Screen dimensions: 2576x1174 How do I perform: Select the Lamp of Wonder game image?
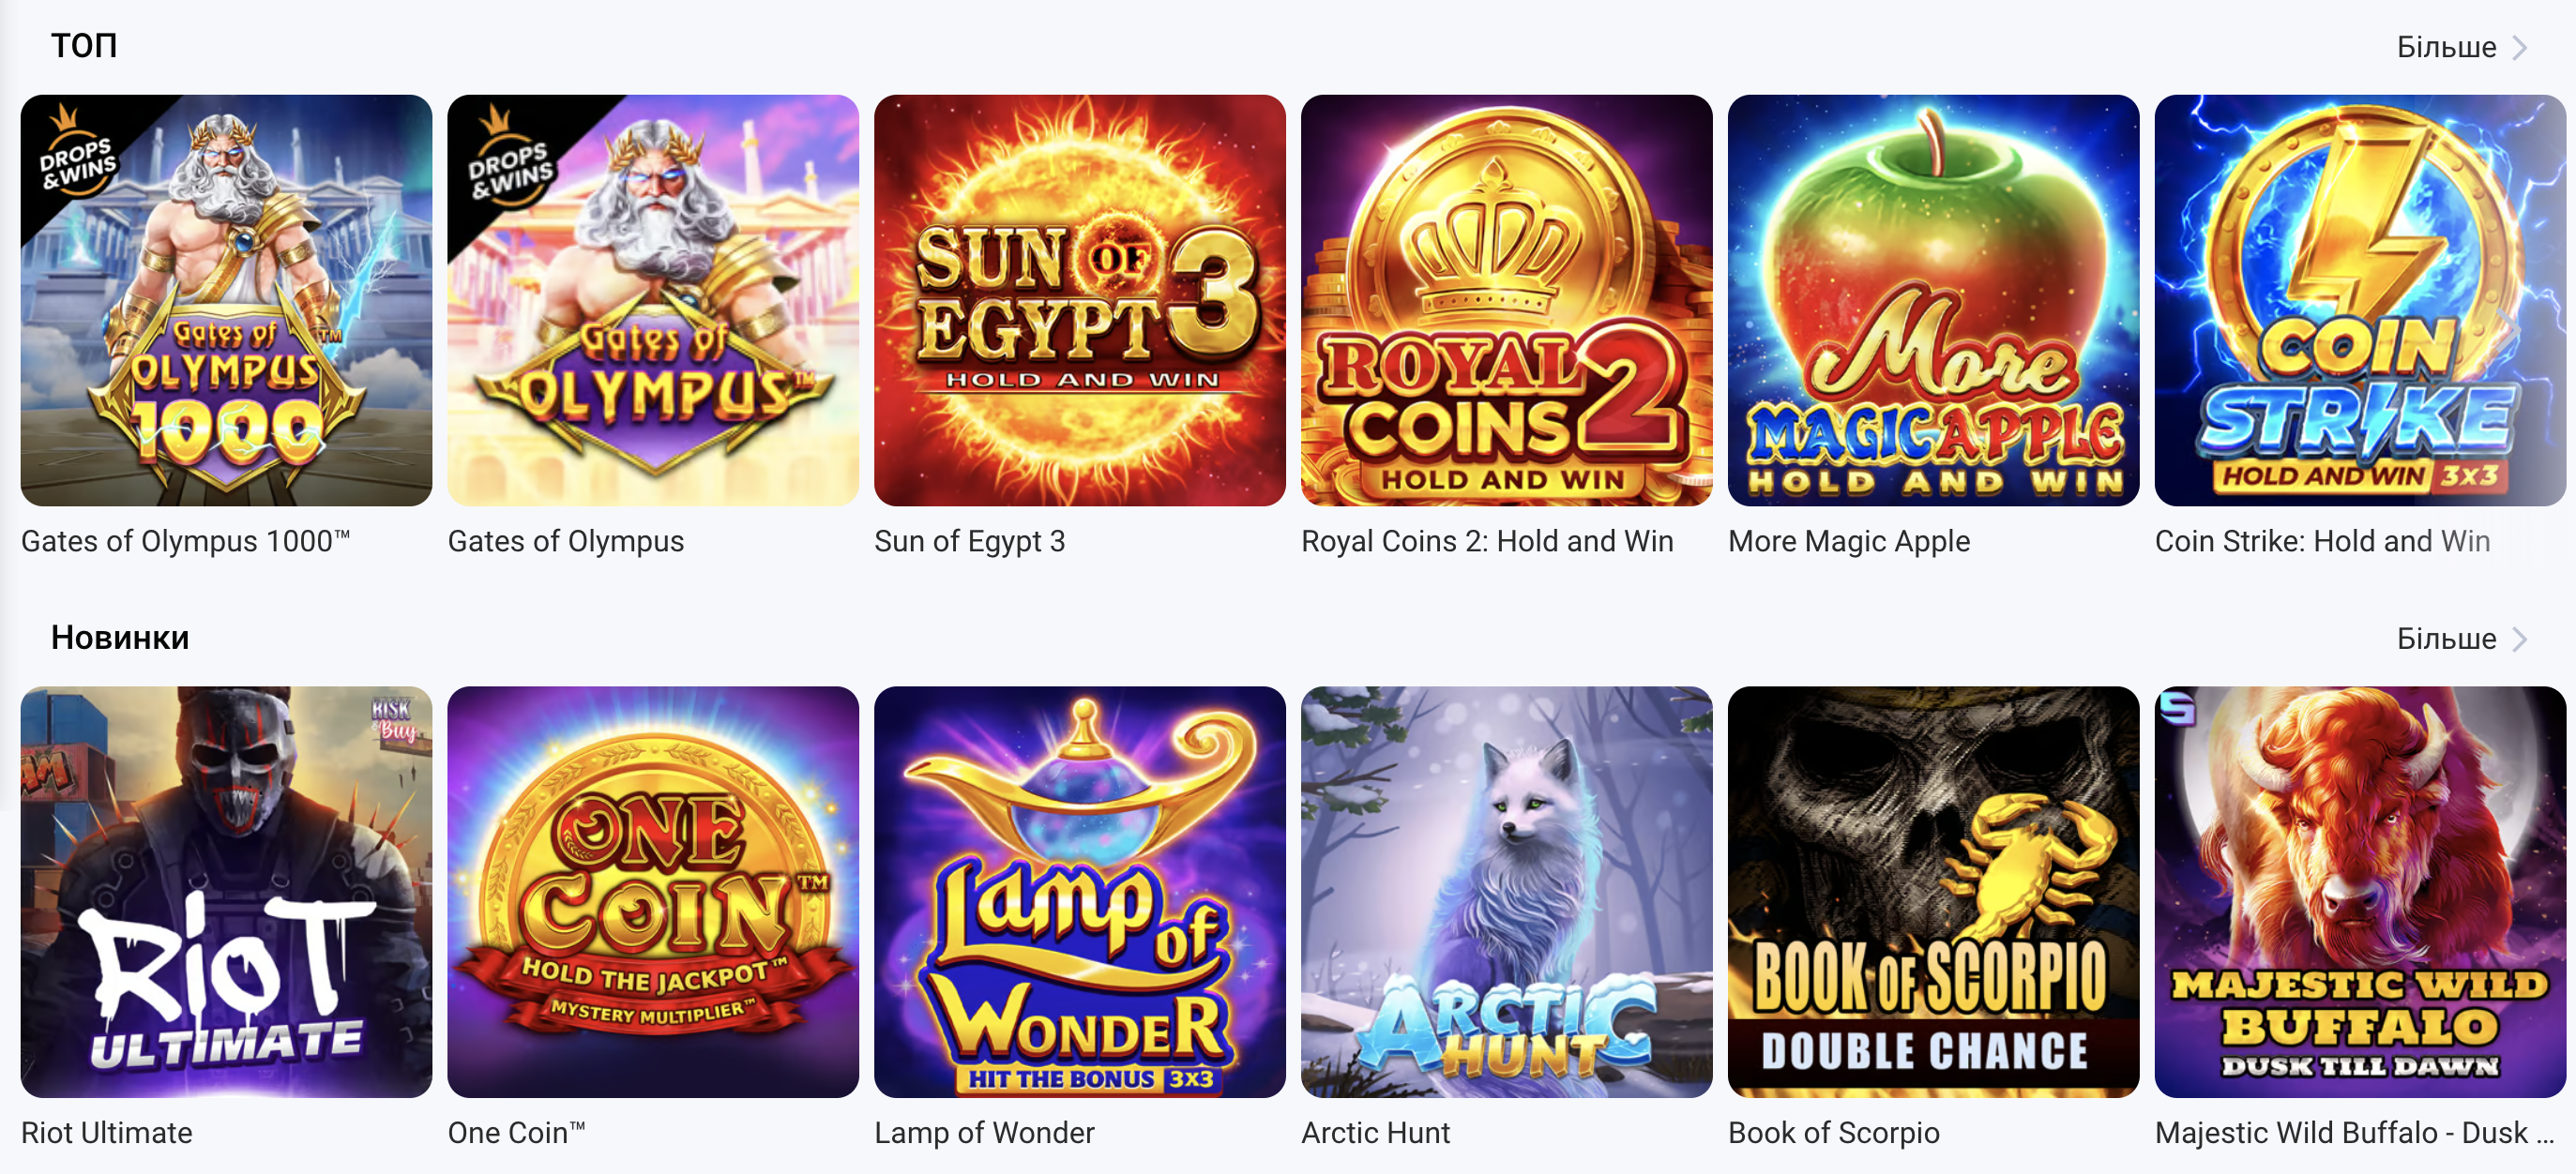coord(1079,892)
